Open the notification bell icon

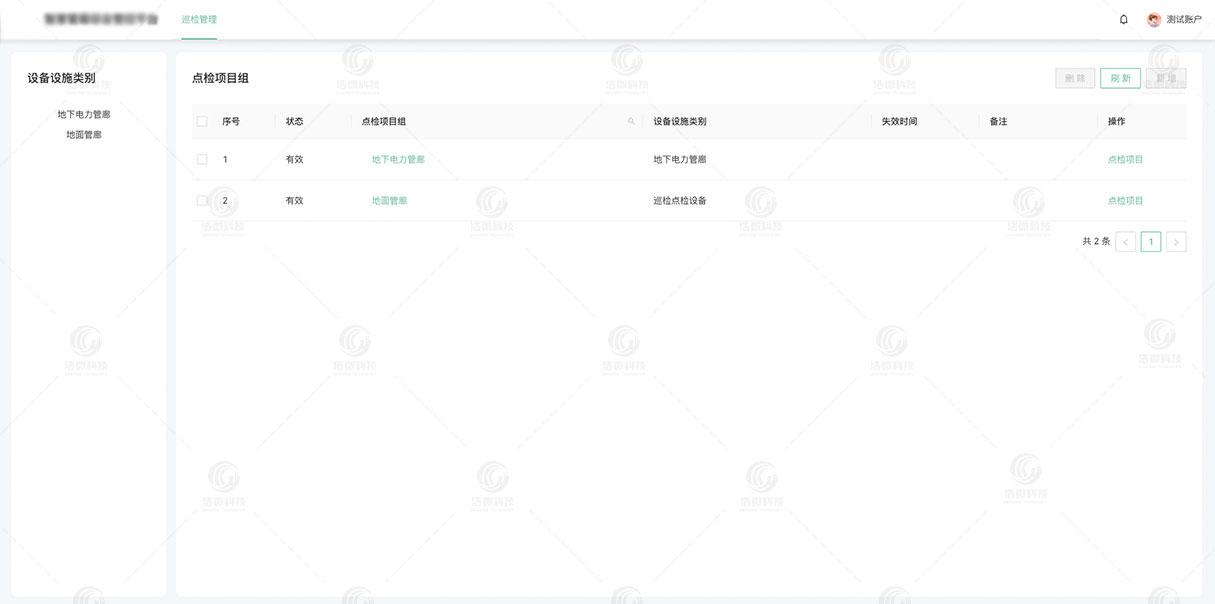pos(1123,18)
